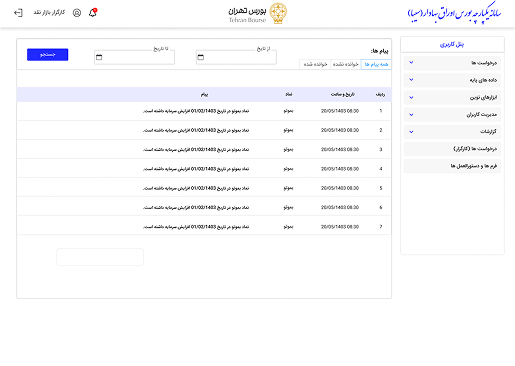The width and height of the screenshot is (515, 366).
Task: Click the symbol cell in row 4
Action: click(x=288, y=169)
